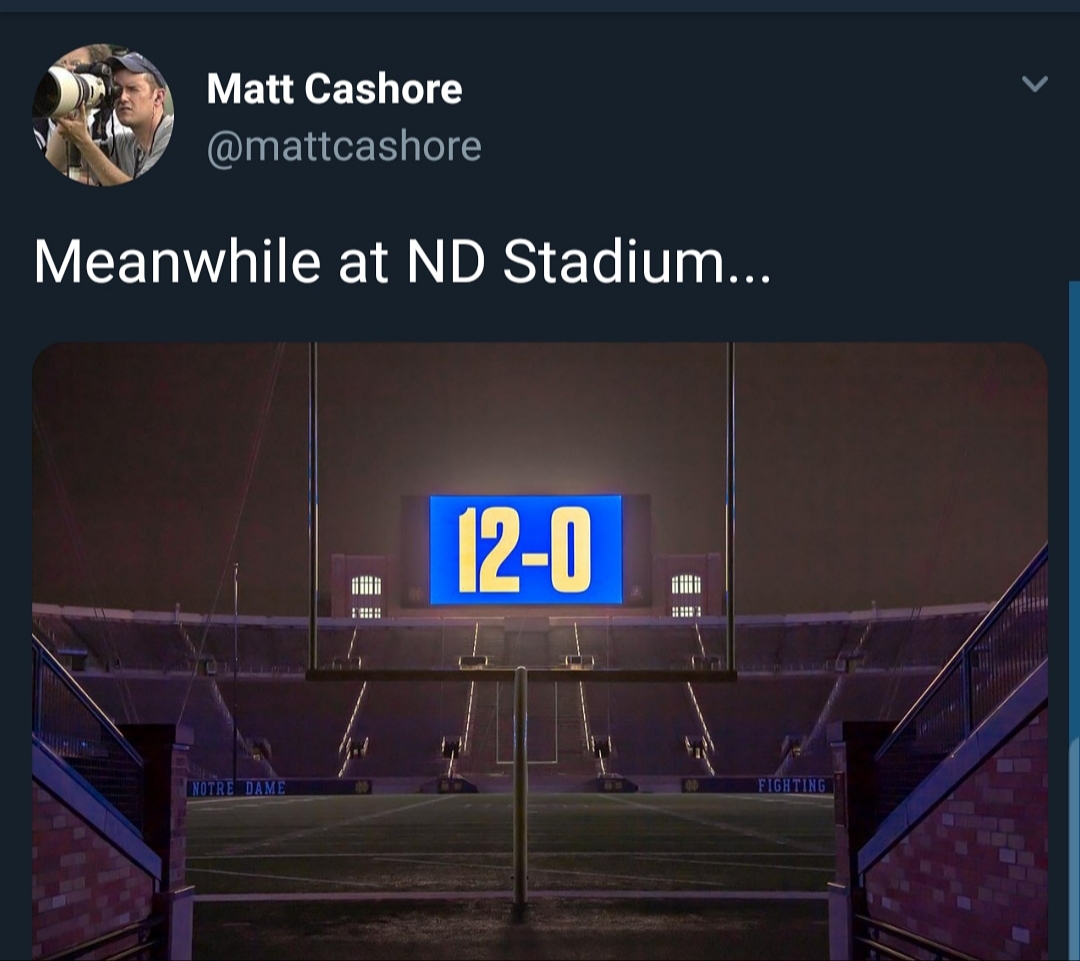Open the attached stadium photo
The height and width of the screenshot is (961, 1080).
pyautogui.click(x=540, y=650)
